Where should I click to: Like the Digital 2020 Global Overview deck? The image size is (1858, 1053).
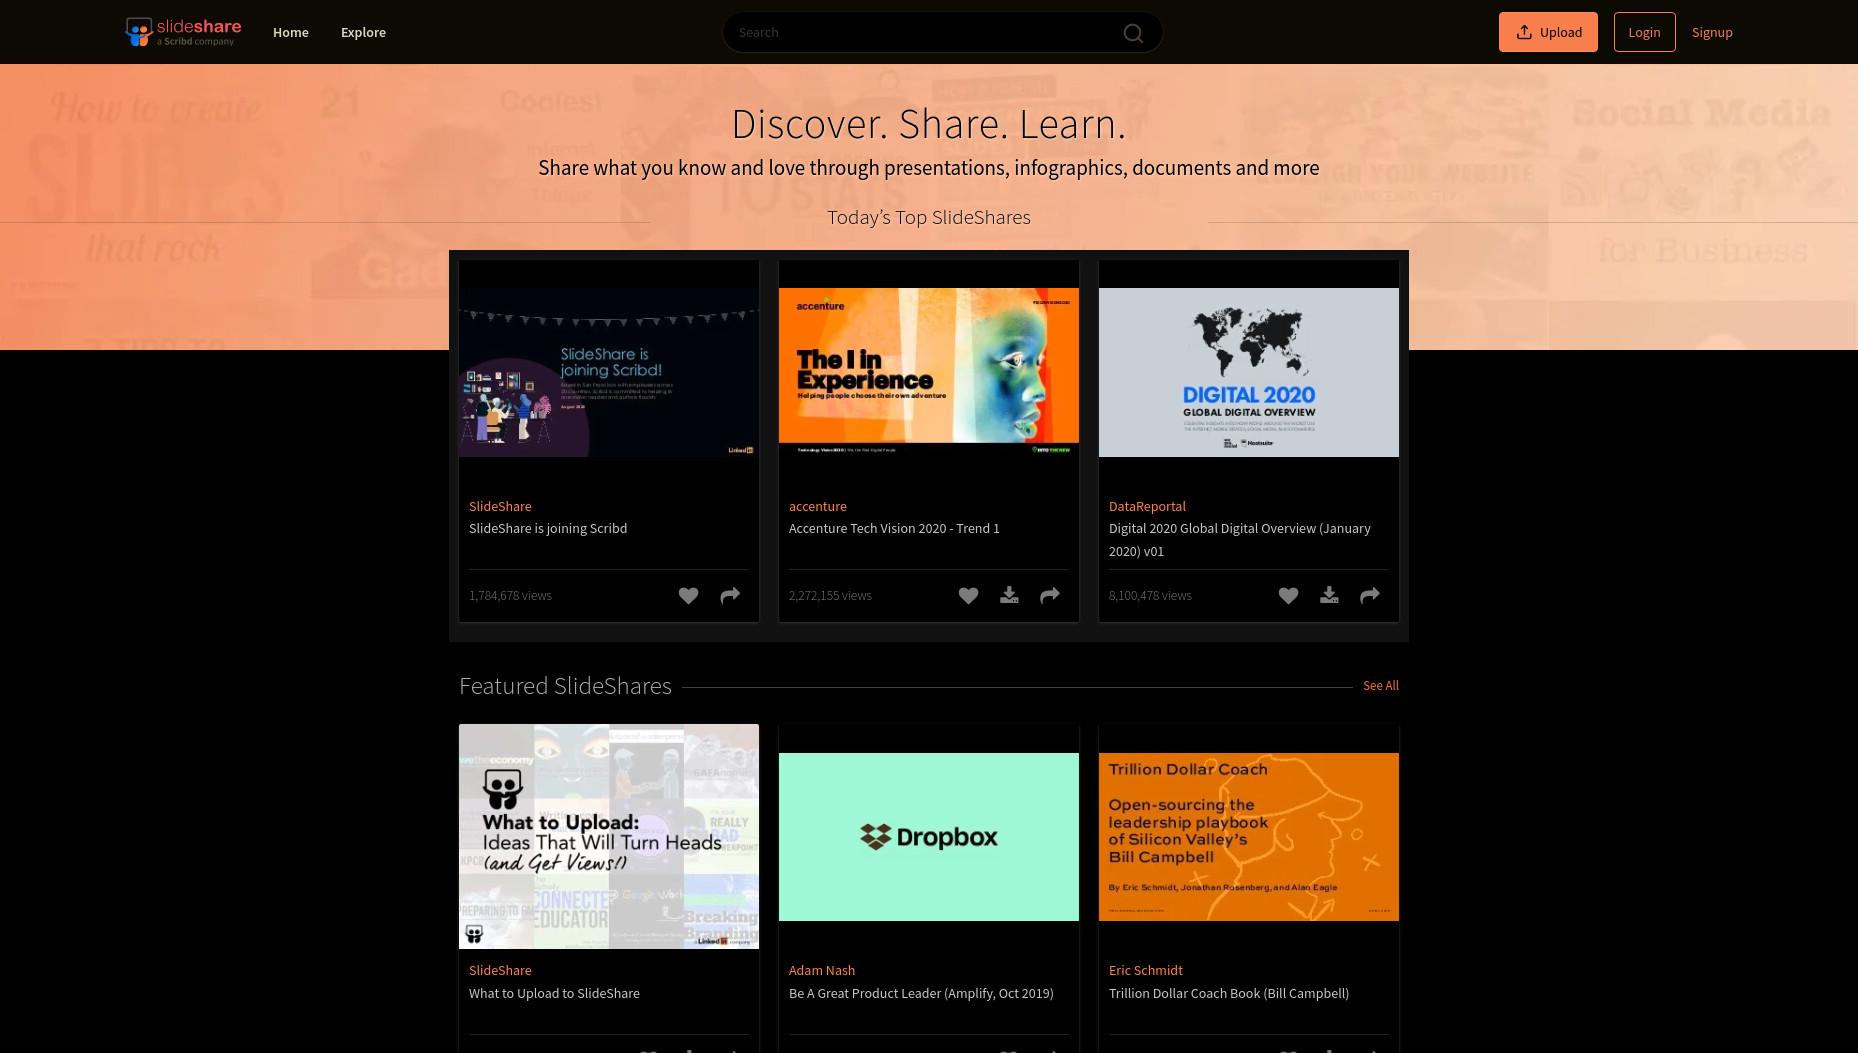point(1288,596)
